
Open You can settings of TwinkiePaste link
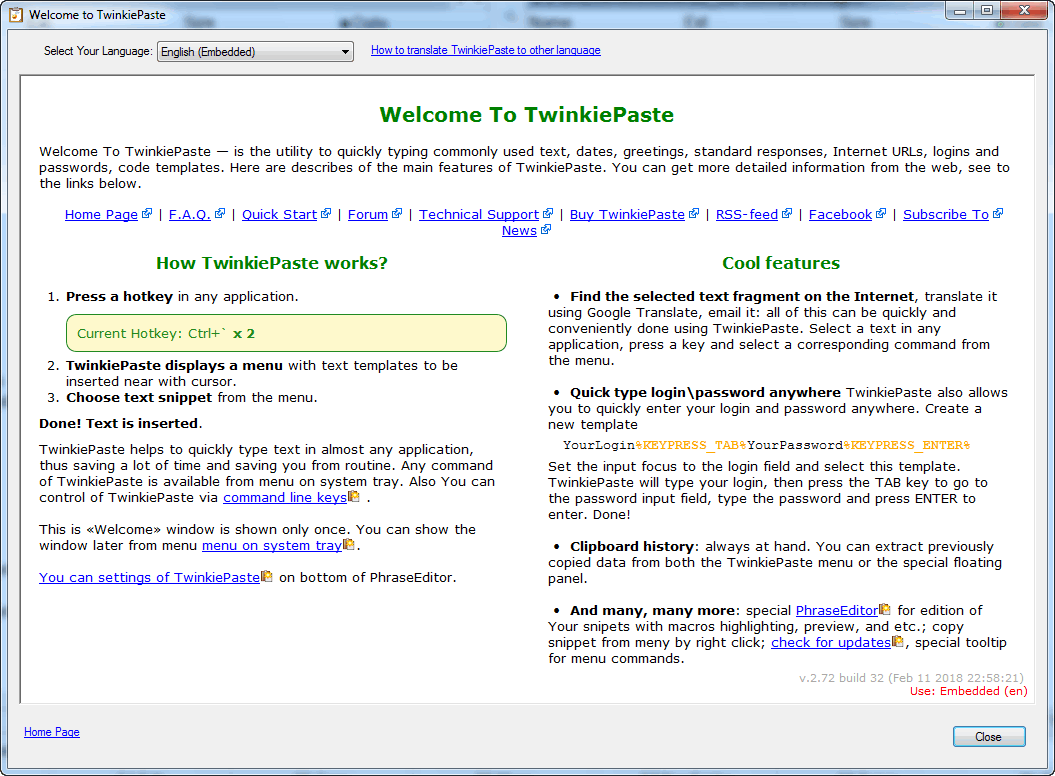pyautogui.click(x=149, y=577)
